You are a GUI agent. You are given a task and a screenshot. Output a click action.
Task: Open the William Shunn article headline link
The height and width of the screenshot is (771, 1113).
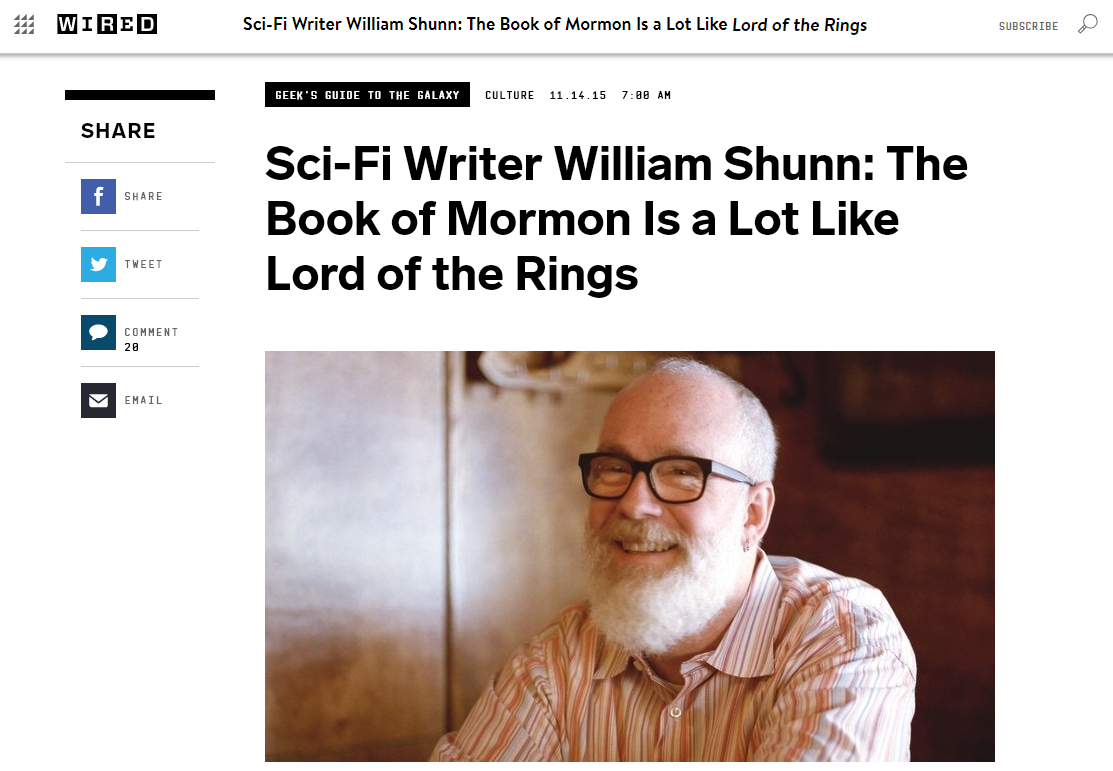click(615, 220)
